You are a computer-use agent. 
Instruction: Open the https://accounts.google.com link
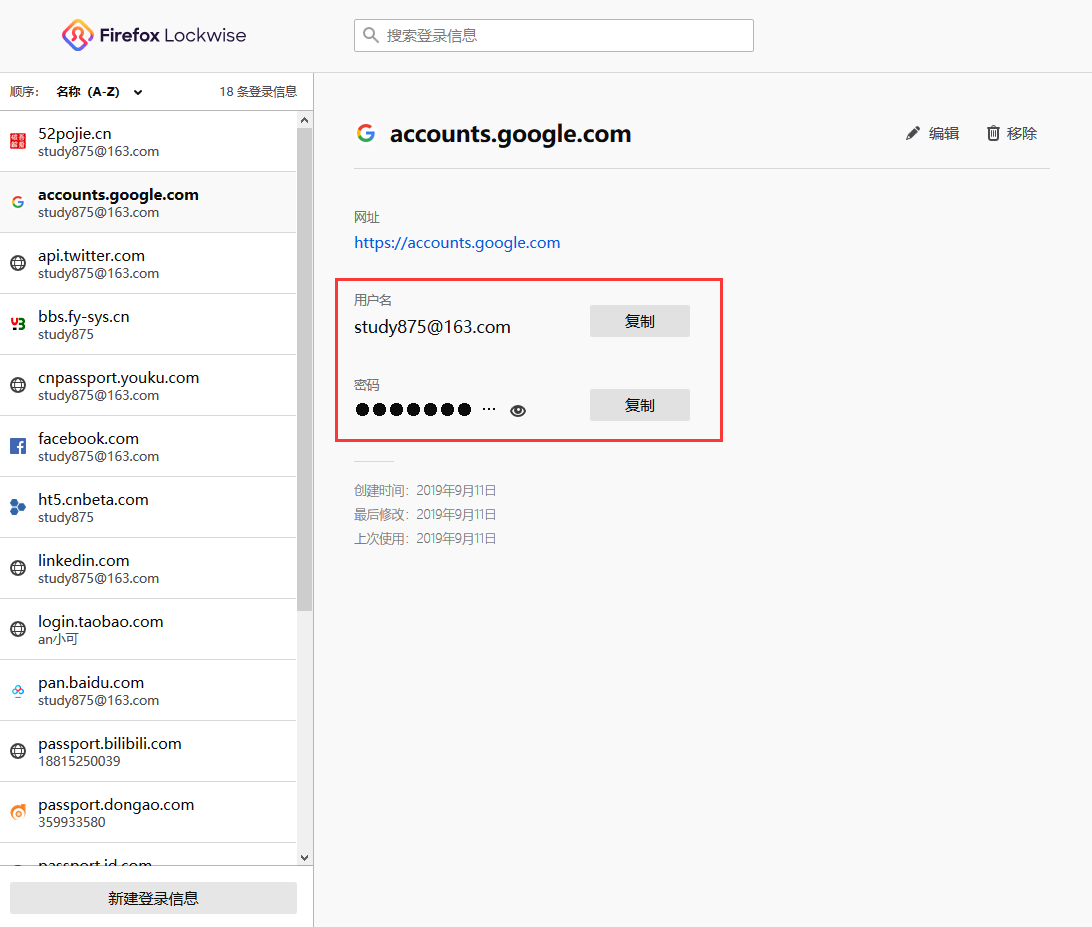[x=457, y=243]
